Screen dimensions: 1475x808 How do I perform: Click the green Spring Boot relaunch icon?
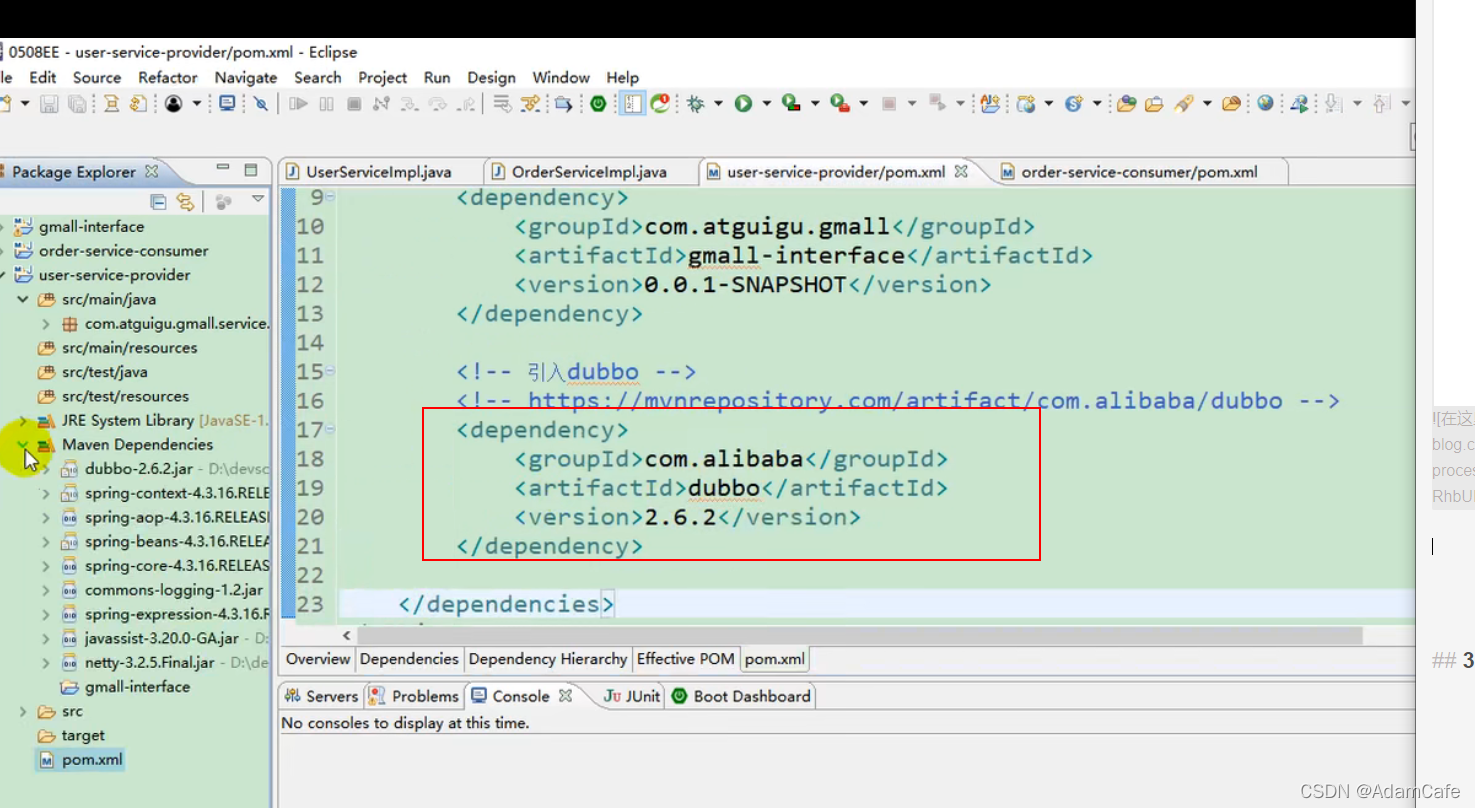click(598, 103)
